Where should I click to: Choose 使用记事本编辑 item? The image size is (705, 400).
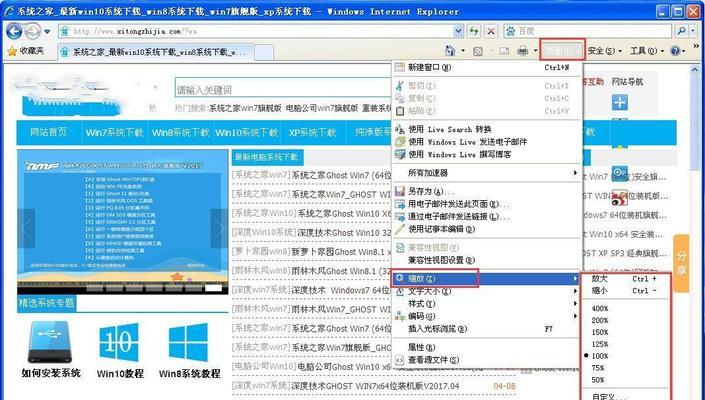click(487, 229)
